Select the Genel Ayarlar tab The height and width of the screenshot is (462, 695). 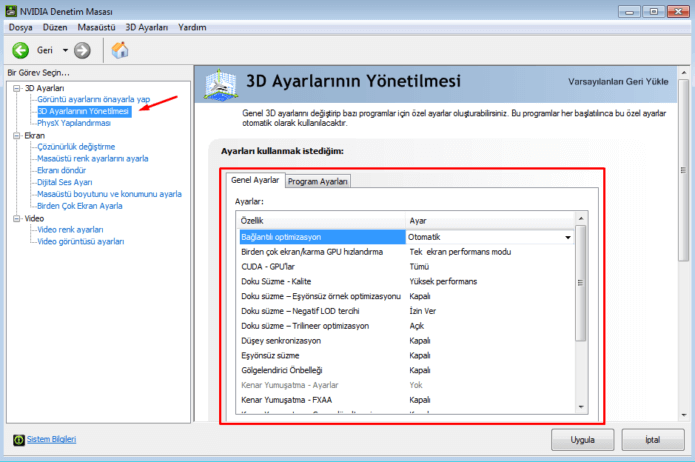(x=255, y=180)
